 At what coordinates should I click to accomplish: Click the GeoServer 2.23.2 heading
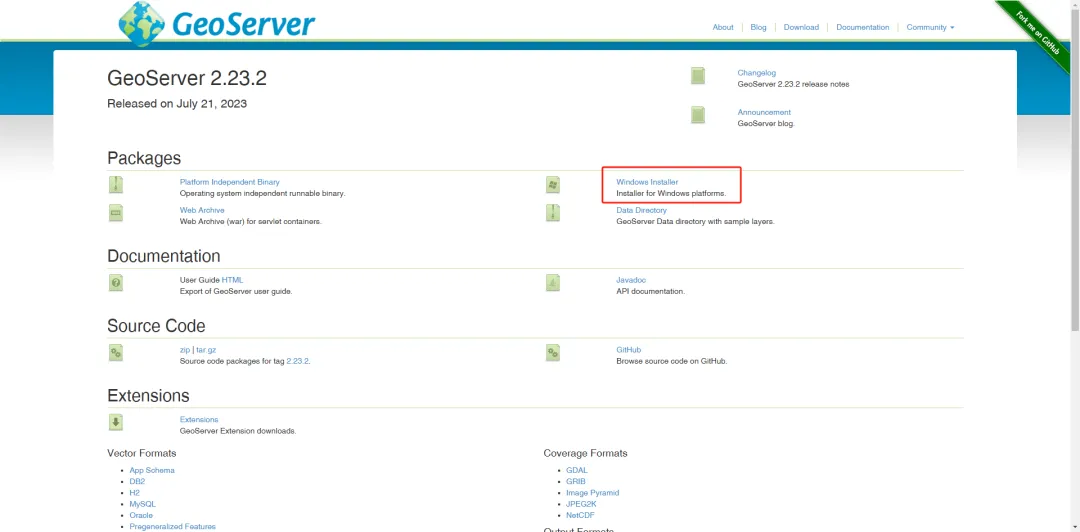coord(187,79)
